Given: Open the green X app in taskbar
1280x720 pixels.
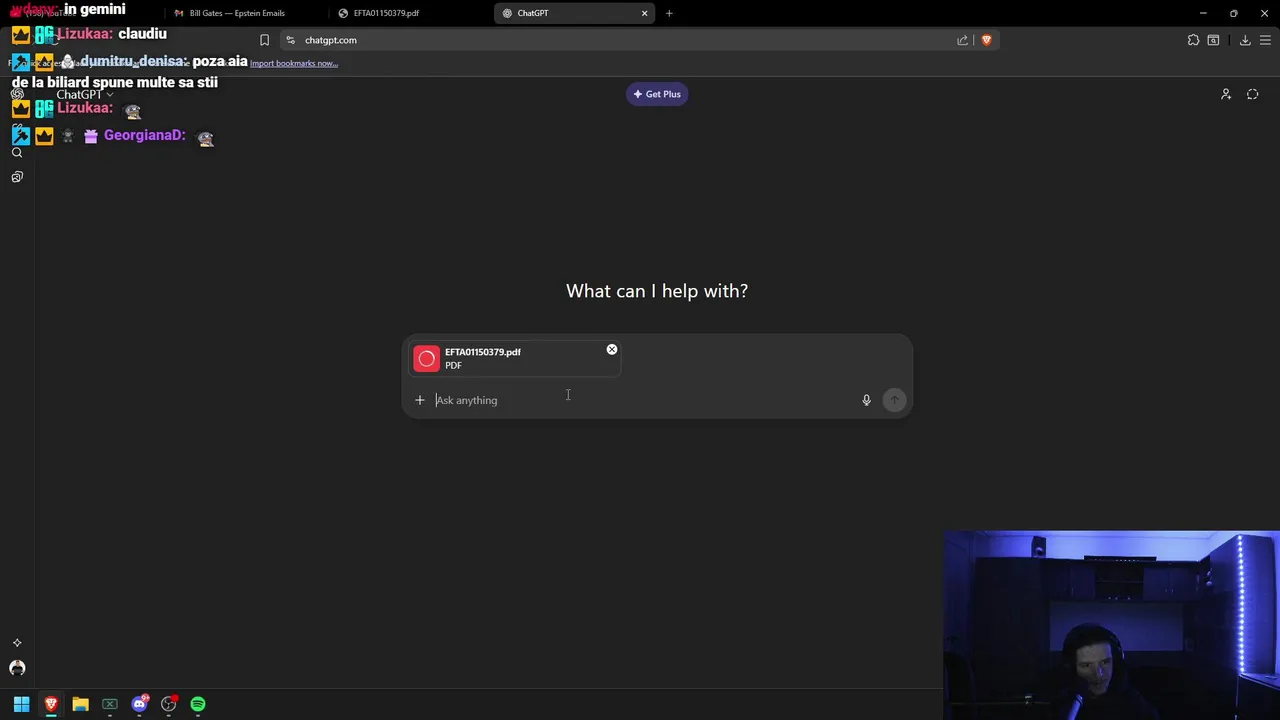Looking at the screenshot, I should pos(110,704).
